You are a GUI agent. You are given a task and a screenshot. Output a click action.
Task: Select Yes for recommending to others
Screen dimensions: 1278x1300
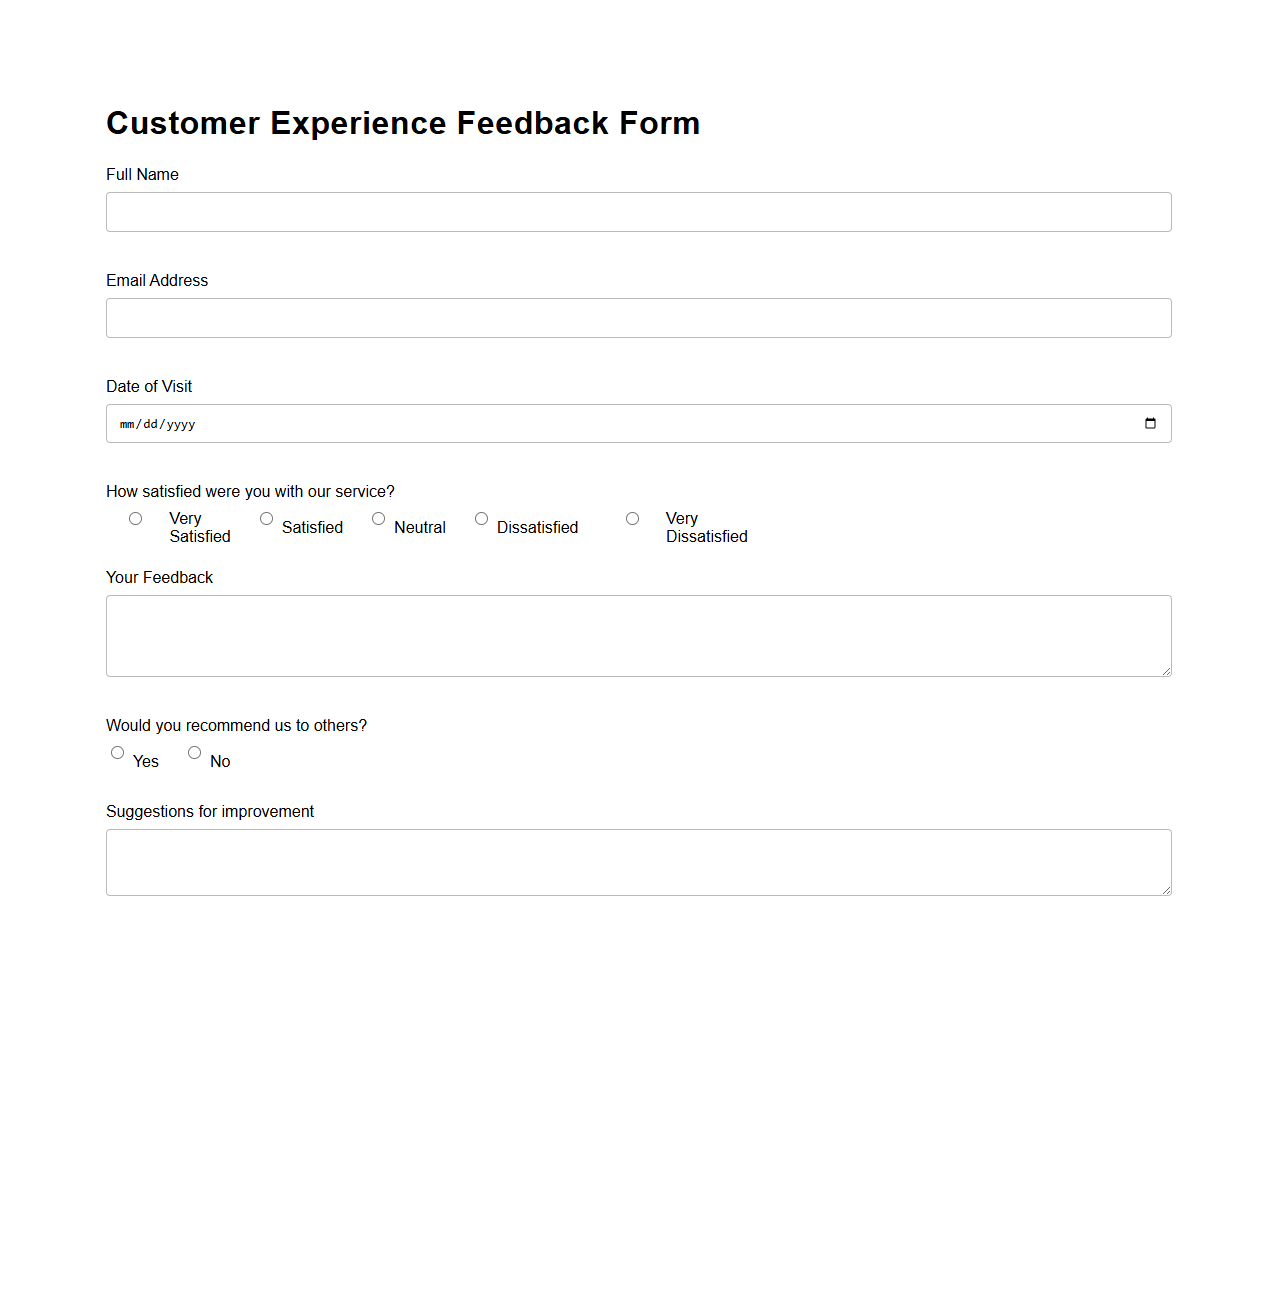pyautogui.click(x=117, y=752)
